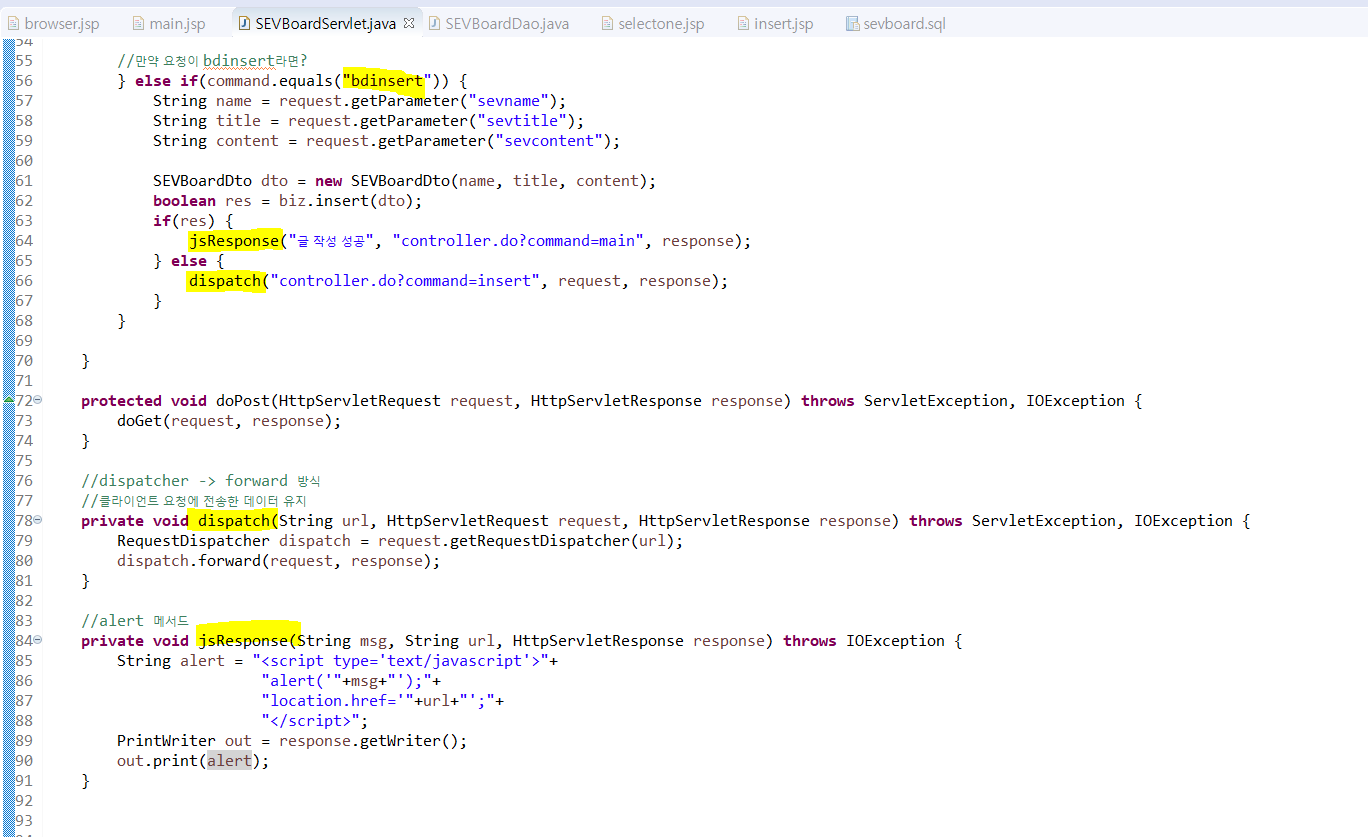Click "controller.do?command=main" string
Image resolution: width=1368 pixels, height=837 pixels.
pos(518,240)
